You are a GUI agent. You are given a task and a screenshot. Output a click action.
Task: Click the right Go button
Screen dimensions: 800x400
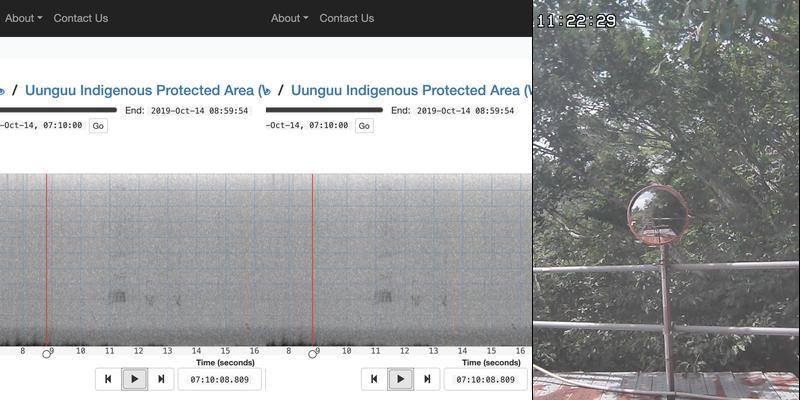click(x=364, y=126)
